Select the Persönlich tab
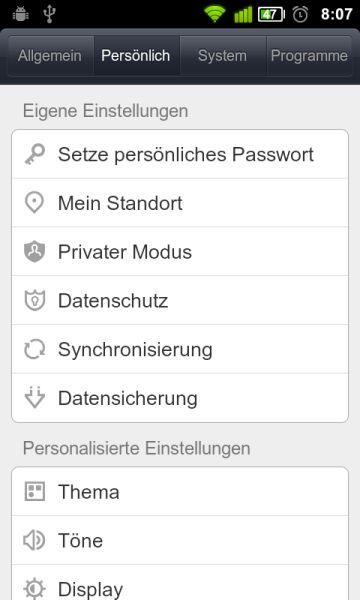360x600 pixels. 136,56
